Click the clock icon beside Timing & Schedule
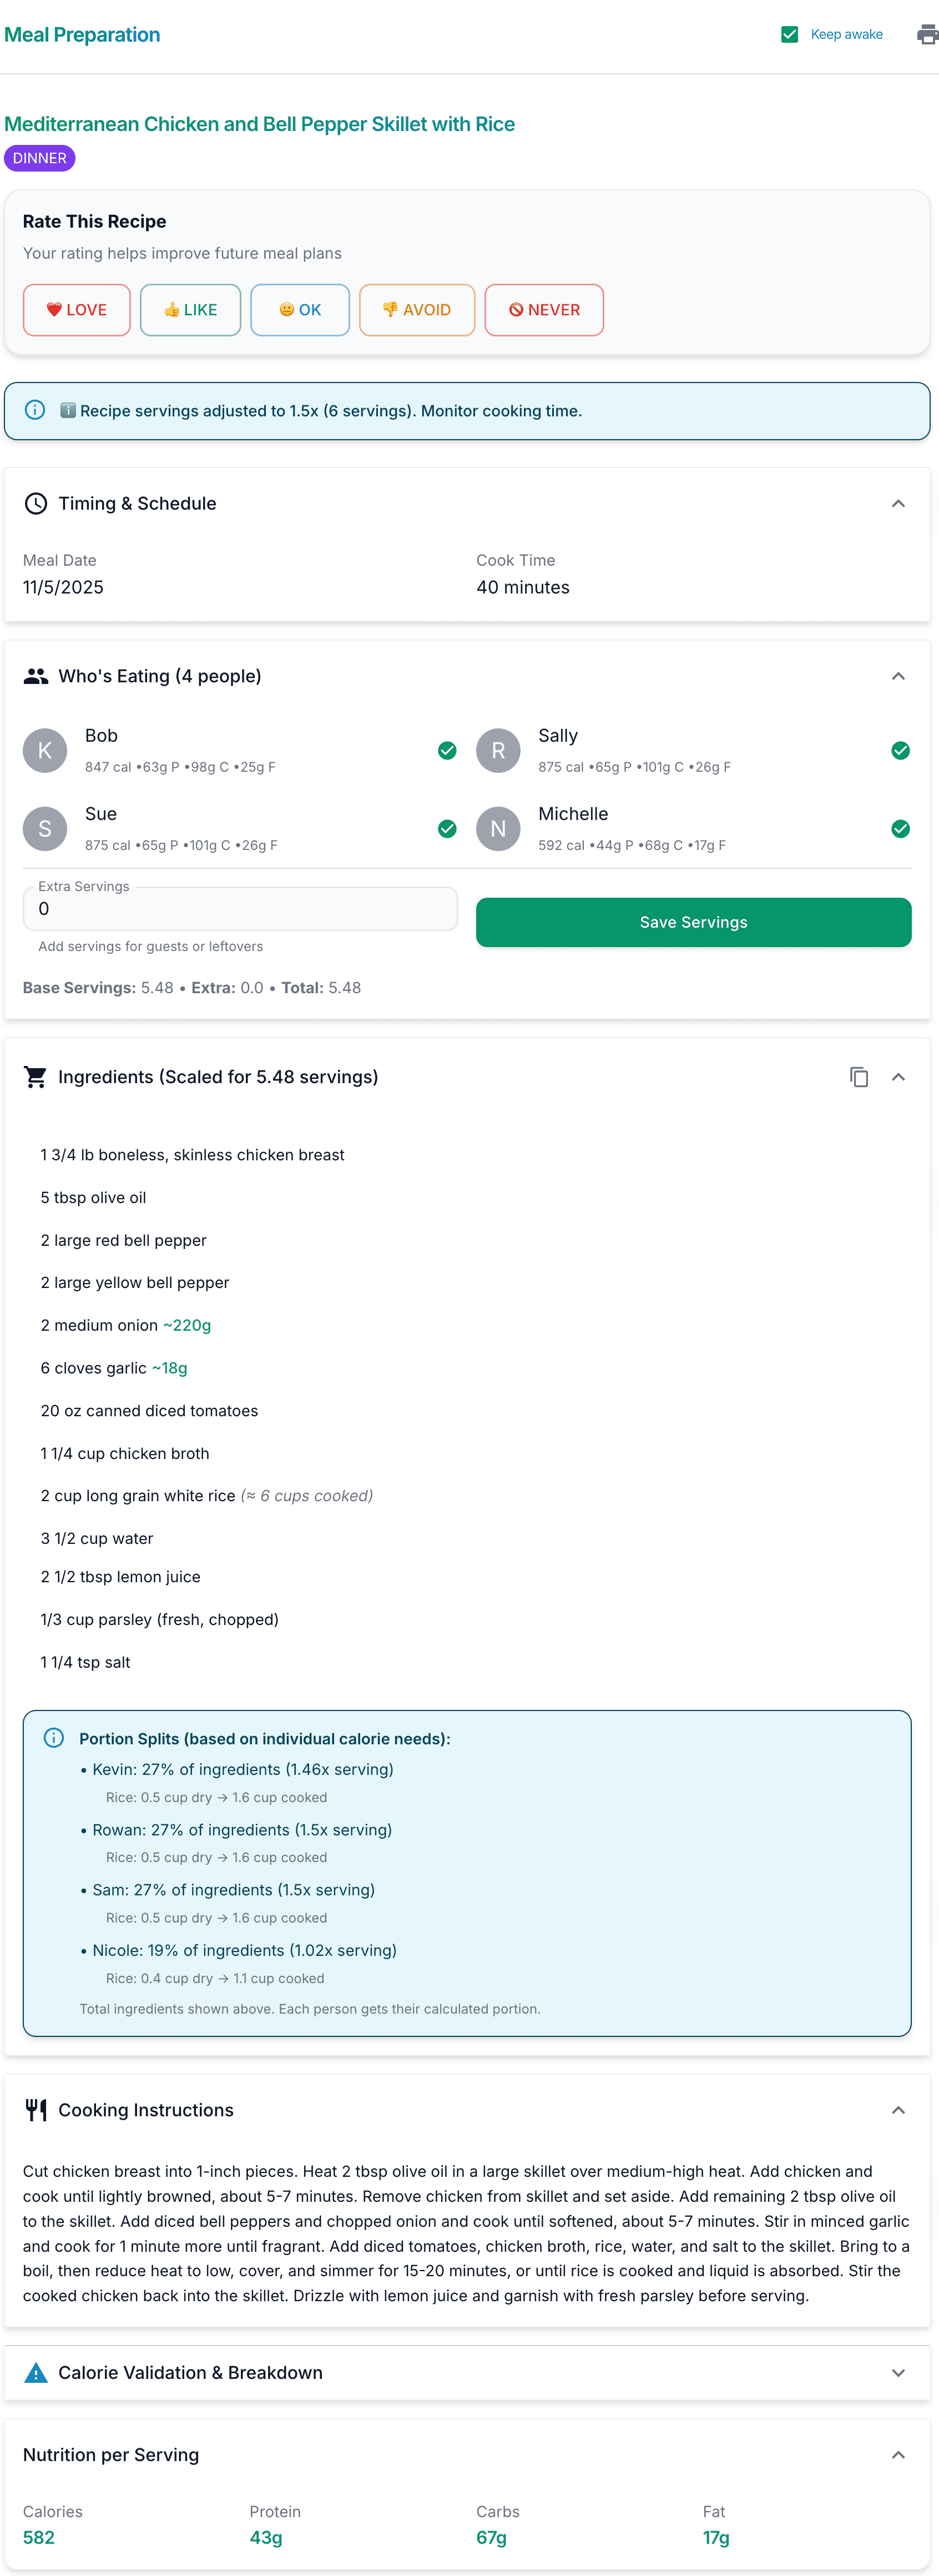Viewport: 939px width, 2576px height. point(36,503)
